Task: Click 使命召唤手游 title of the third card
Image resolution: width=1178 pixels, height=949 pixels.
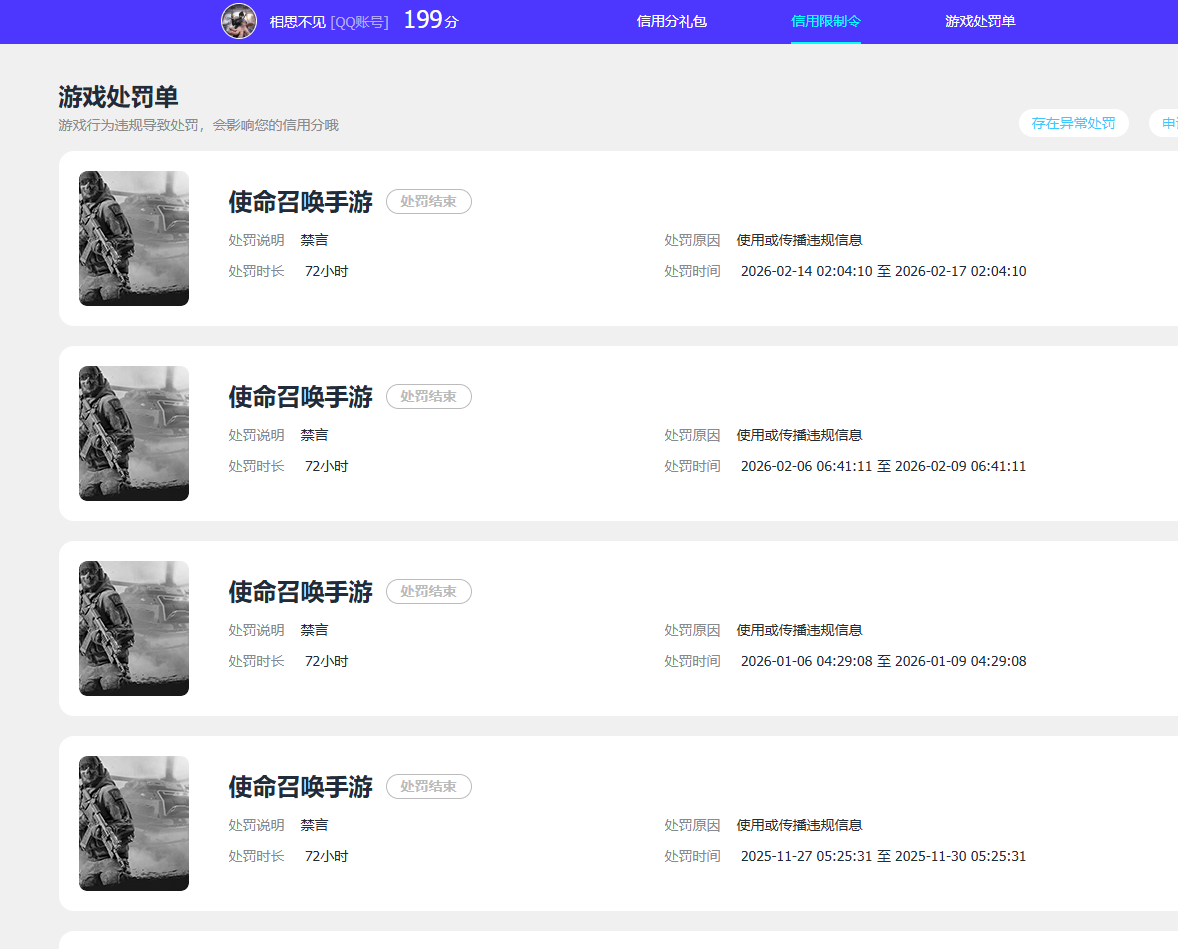Action: [301, 591]
